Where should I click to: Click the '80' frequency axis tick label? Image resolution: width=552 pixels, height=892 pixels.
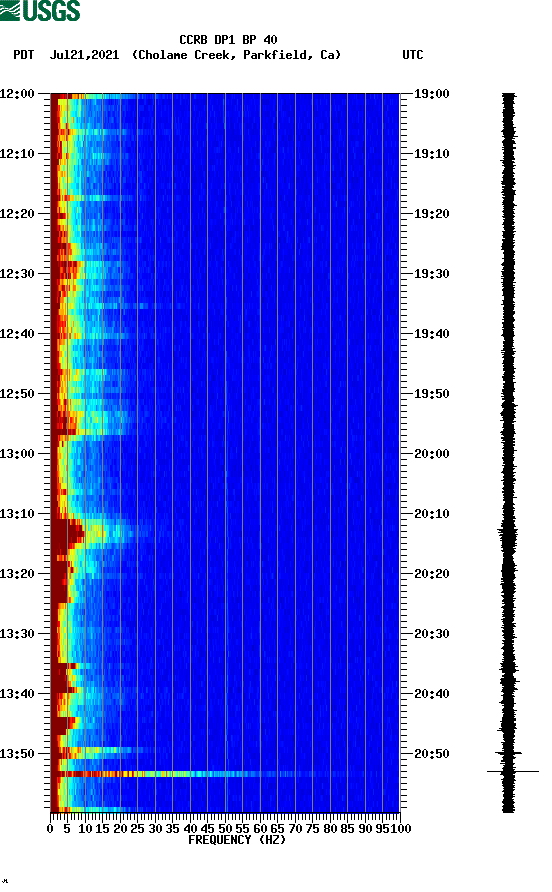tap(330, 829)
